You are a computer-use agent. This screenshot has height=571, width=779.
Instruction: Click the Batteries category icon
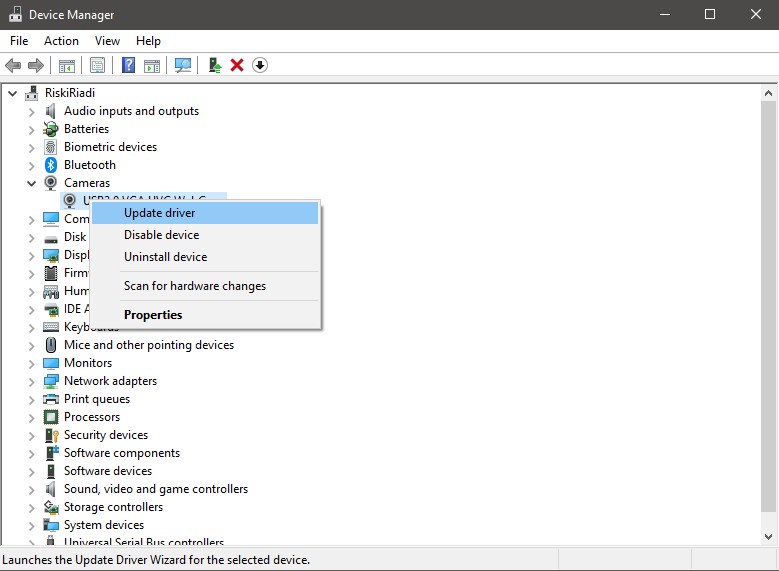(x=51, y=129)
